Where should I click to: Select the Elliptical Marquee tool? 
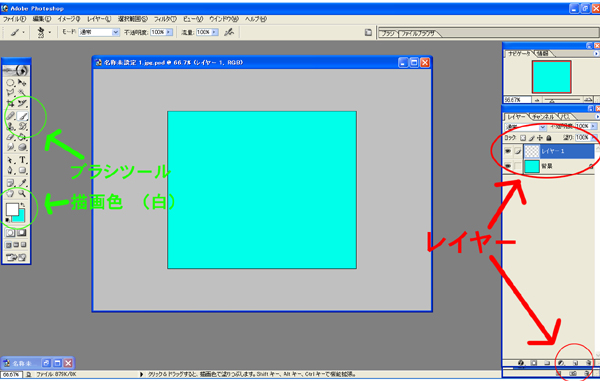[x=10, y=82]
